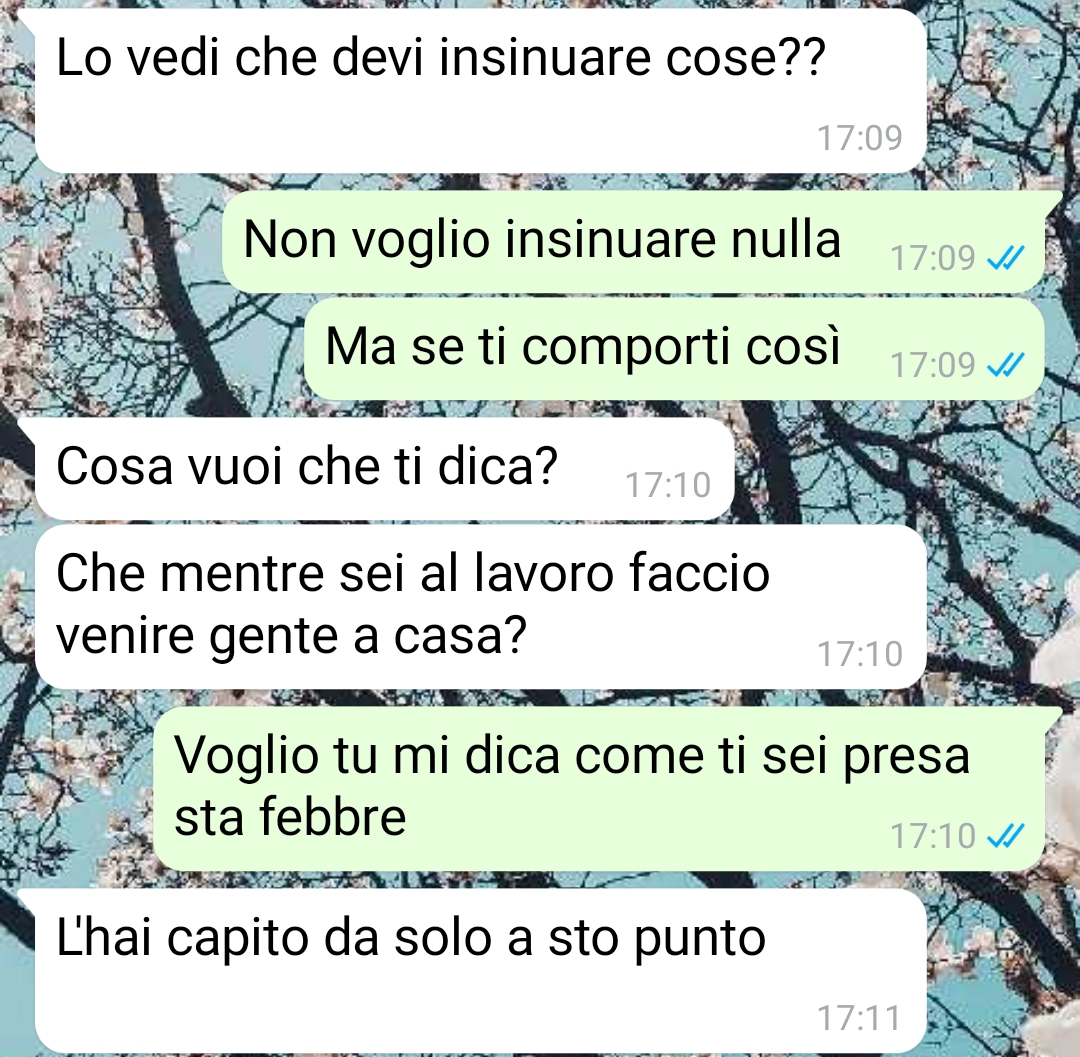Select the message 'Lo vedi che devi insinuare cose??'
Screen dimensions: 1080x1057
(x=480, y=91)
